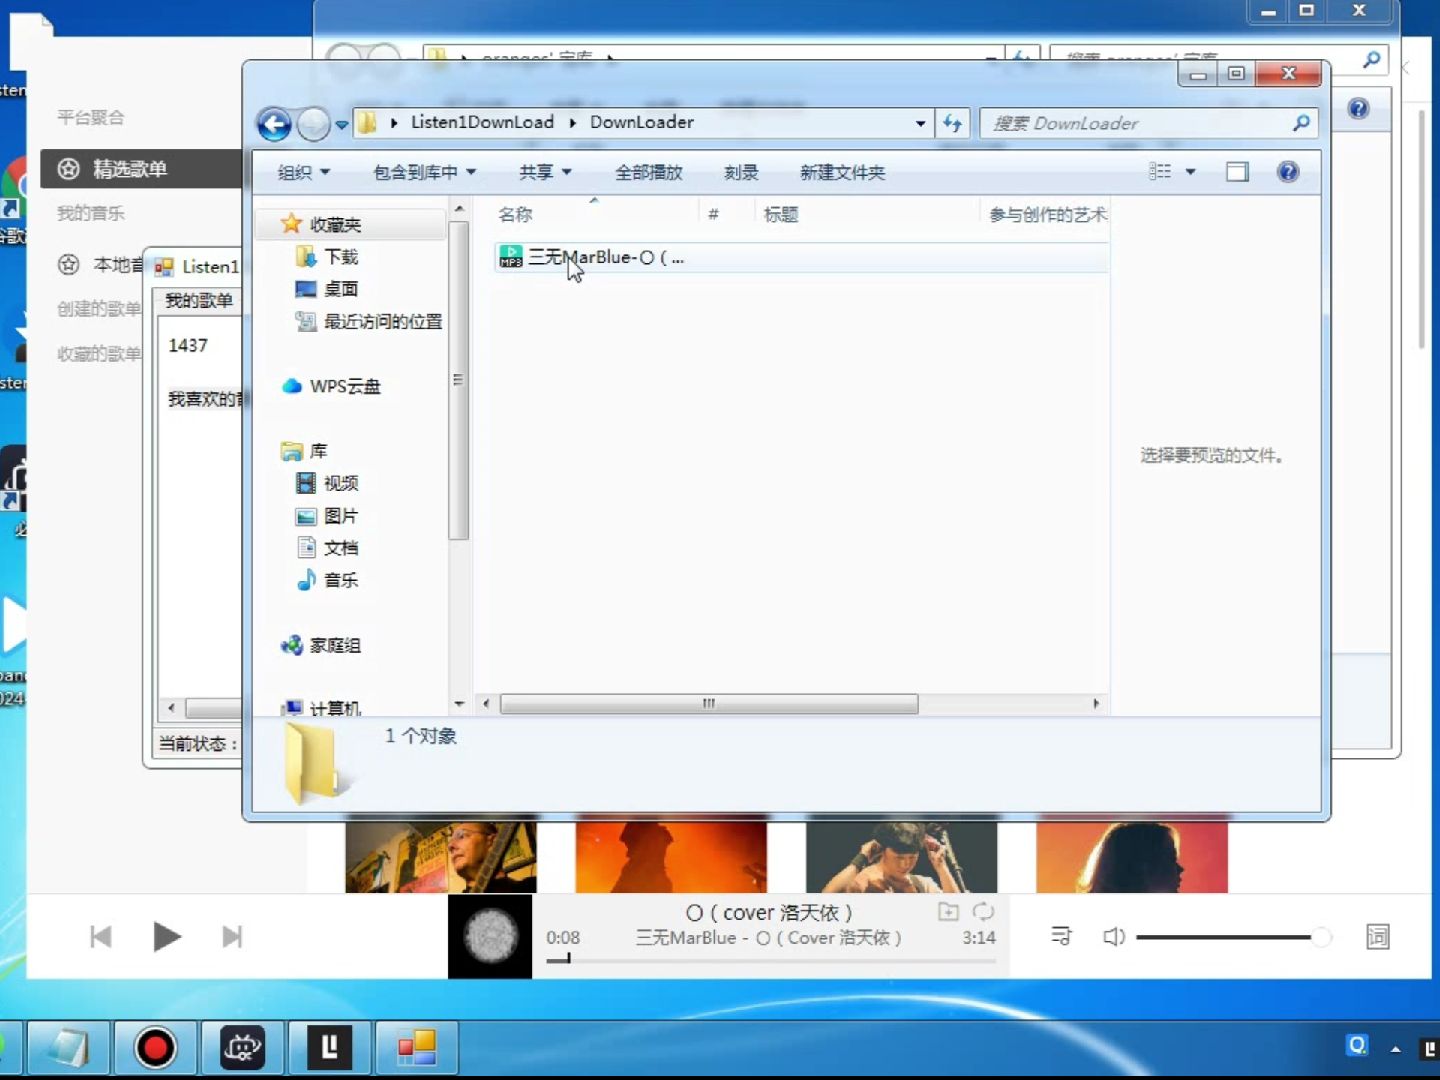Viewport: 1440px width, 1080px height.
Task: Open 精选歌单 in the Listen1 sidebar
Action: pyautogui.click(x=141, y=169)
